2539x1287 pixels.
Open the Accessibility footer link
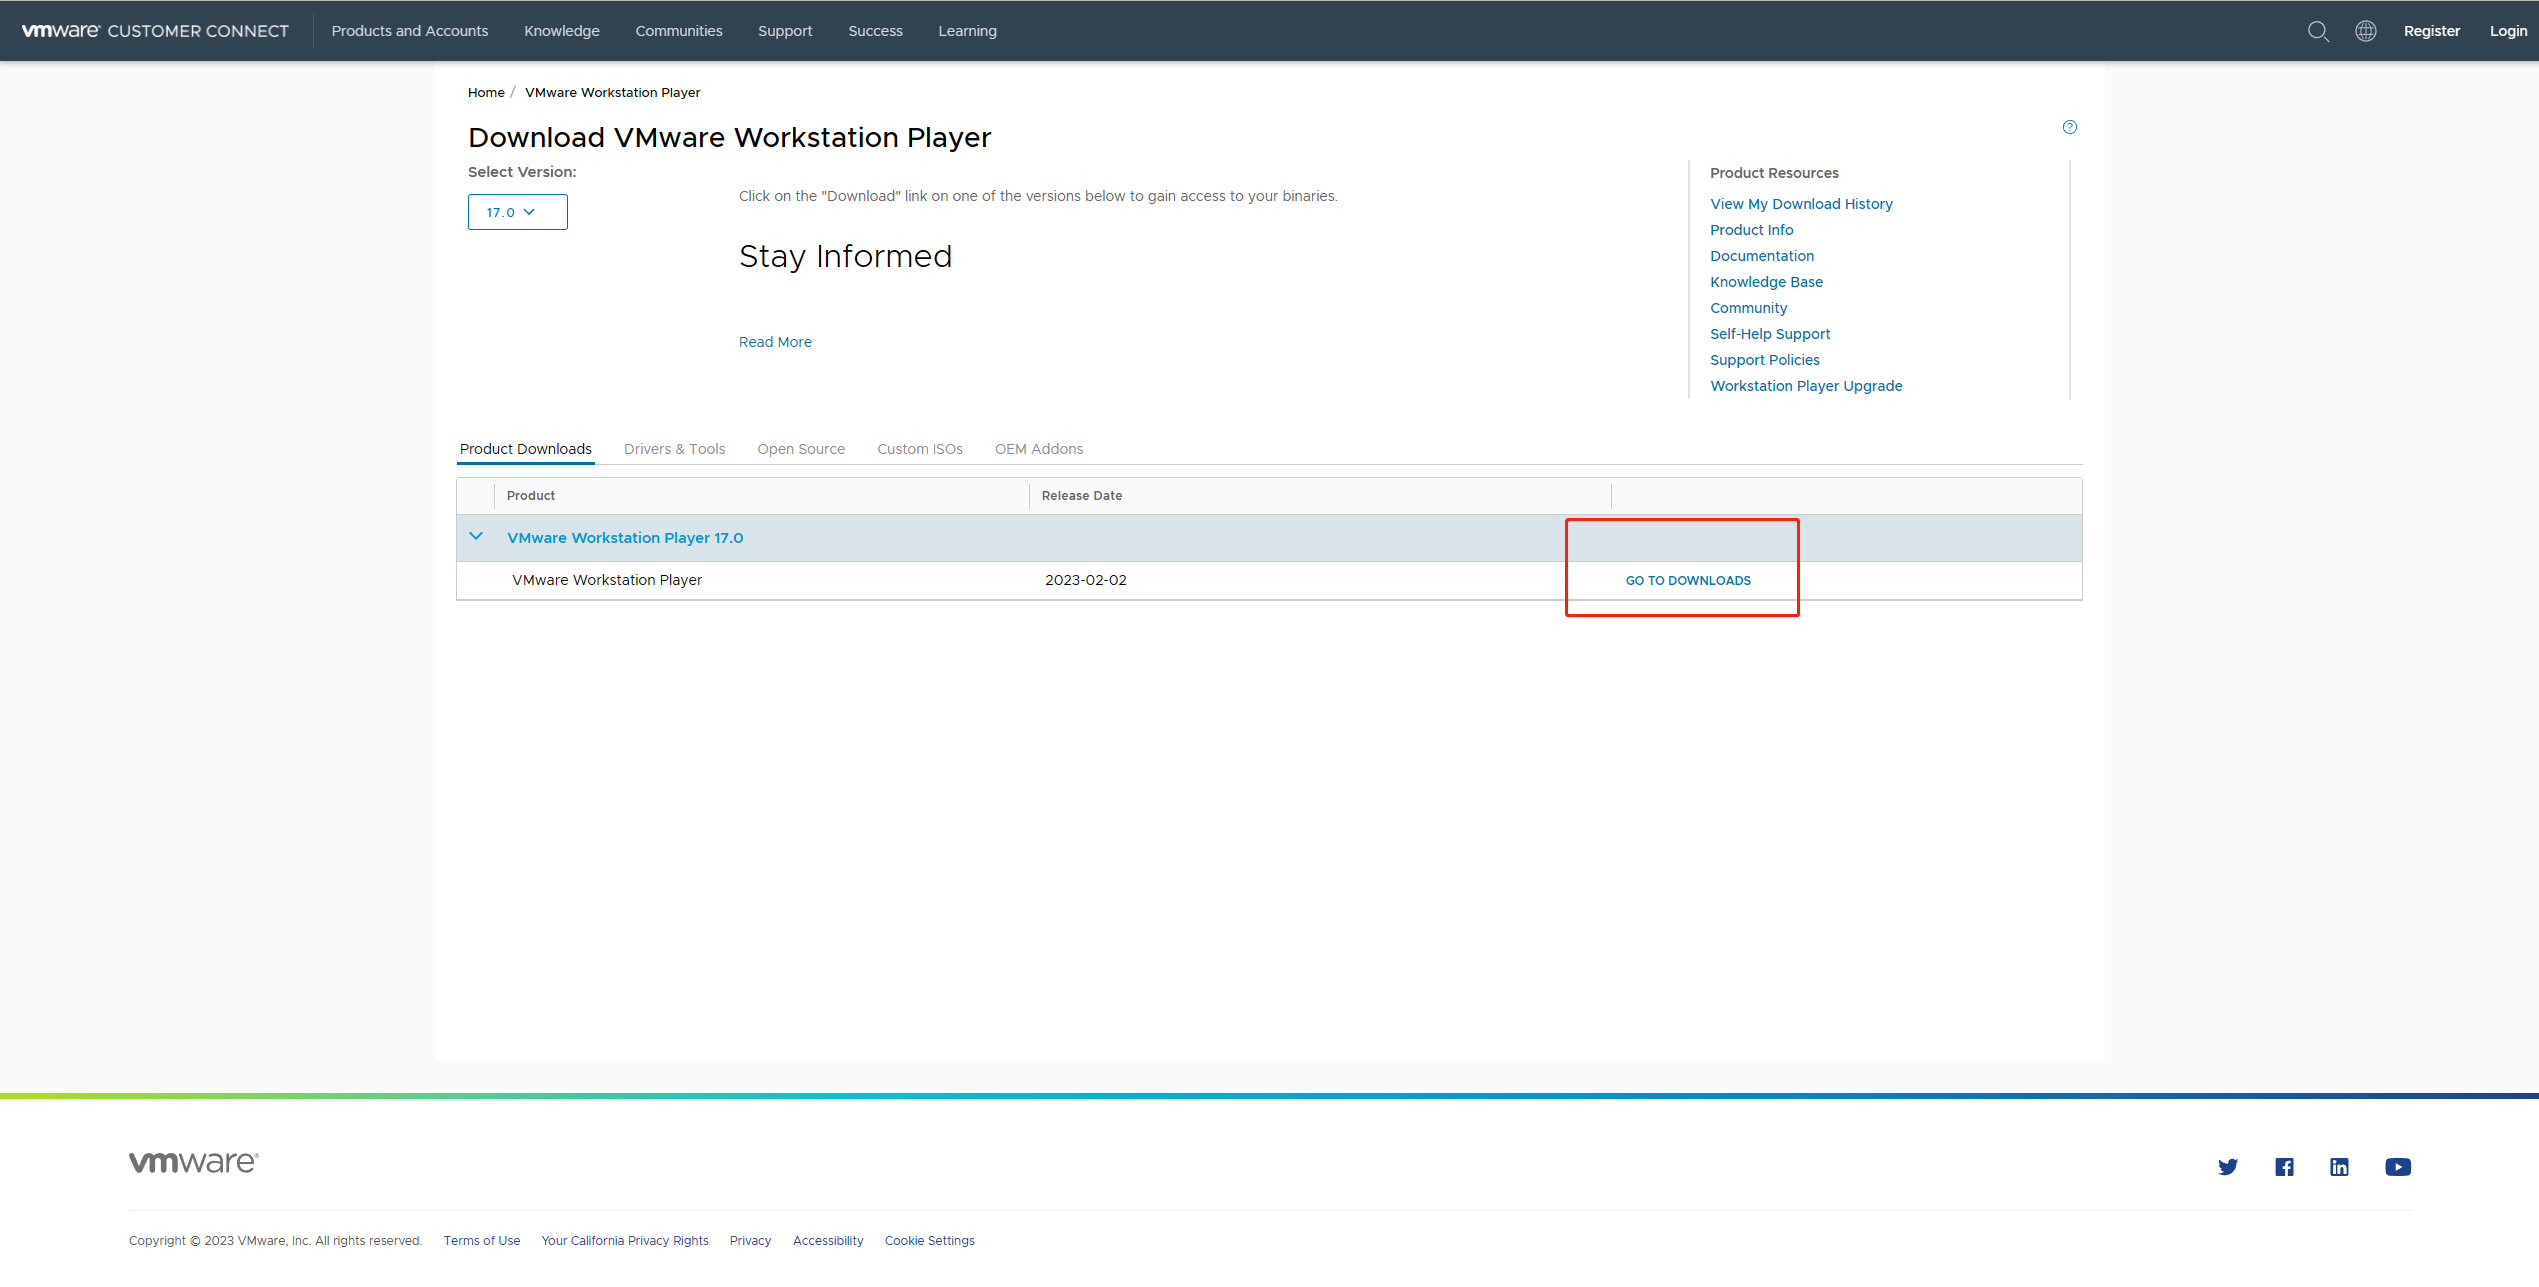tap(828, 1241)
